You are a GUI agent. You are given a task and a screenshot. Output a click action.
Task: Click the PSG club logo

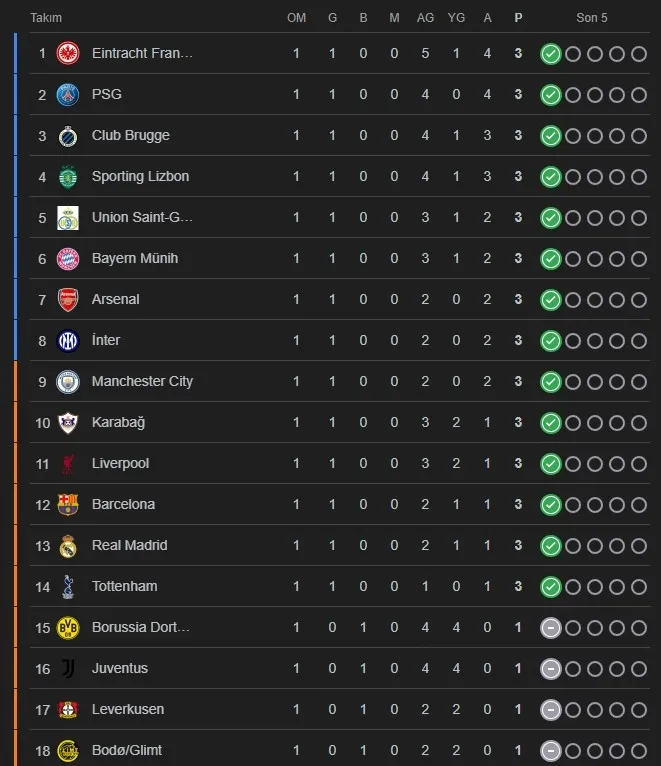click(68, 94)
